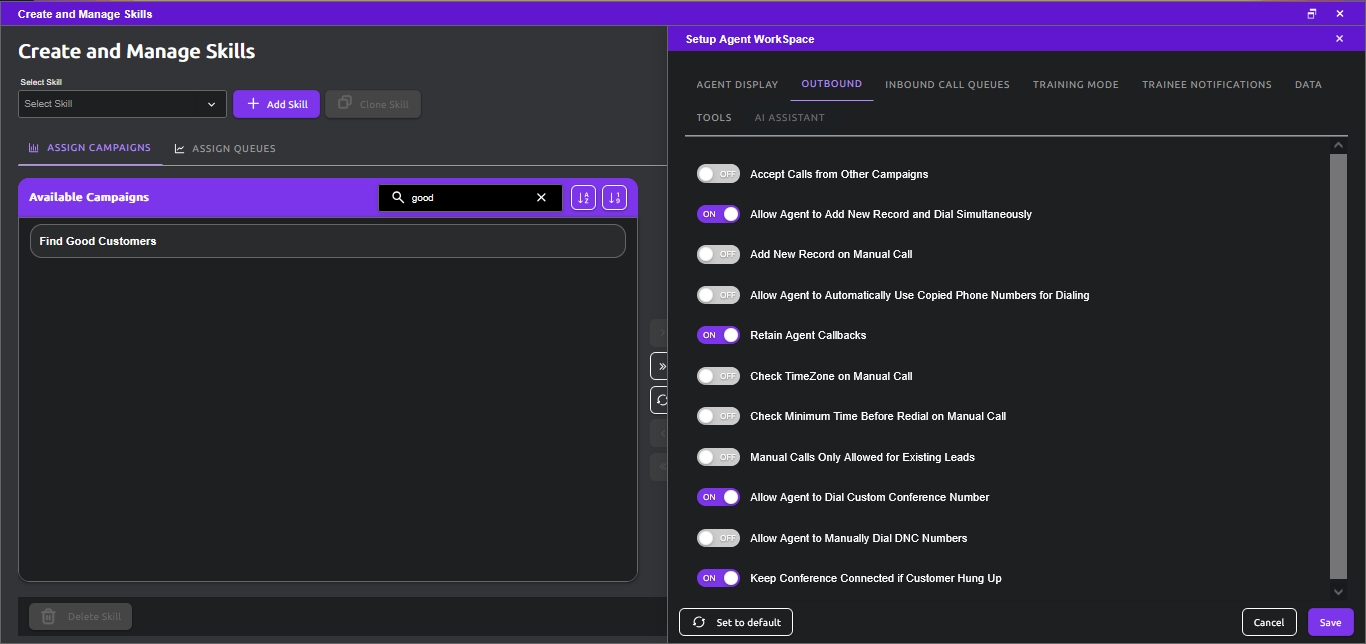Clear the campaign search text
Viewport: 1366px width, 644px height.
tap(541, 198)
